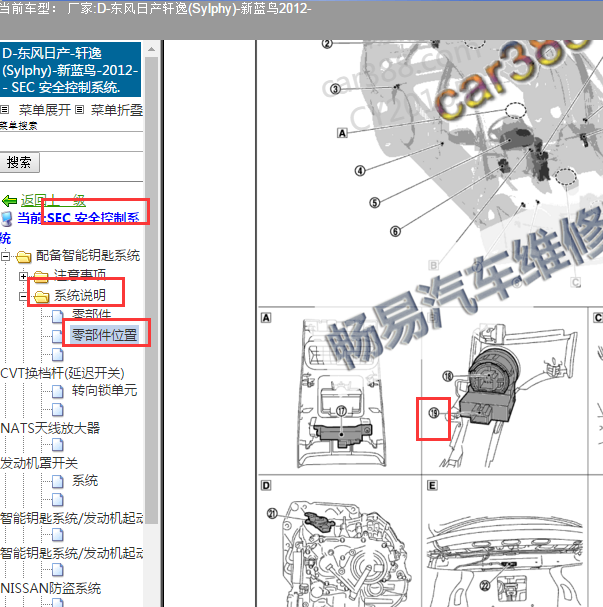Click the document icon above NISSAN防盗系统
603x607 pixels.
click(58, 570)
